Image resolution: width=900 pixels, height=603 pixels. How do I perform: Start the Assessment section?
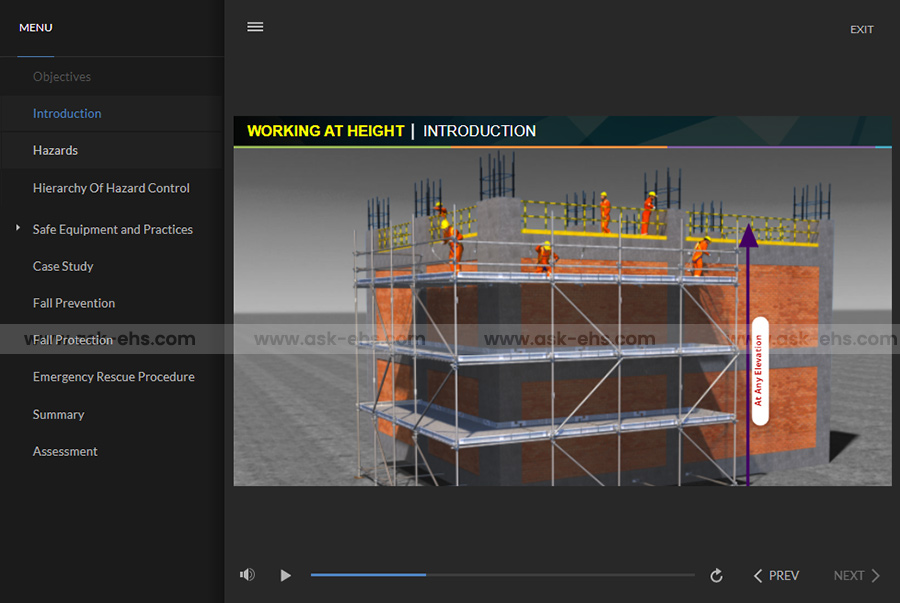65,452
